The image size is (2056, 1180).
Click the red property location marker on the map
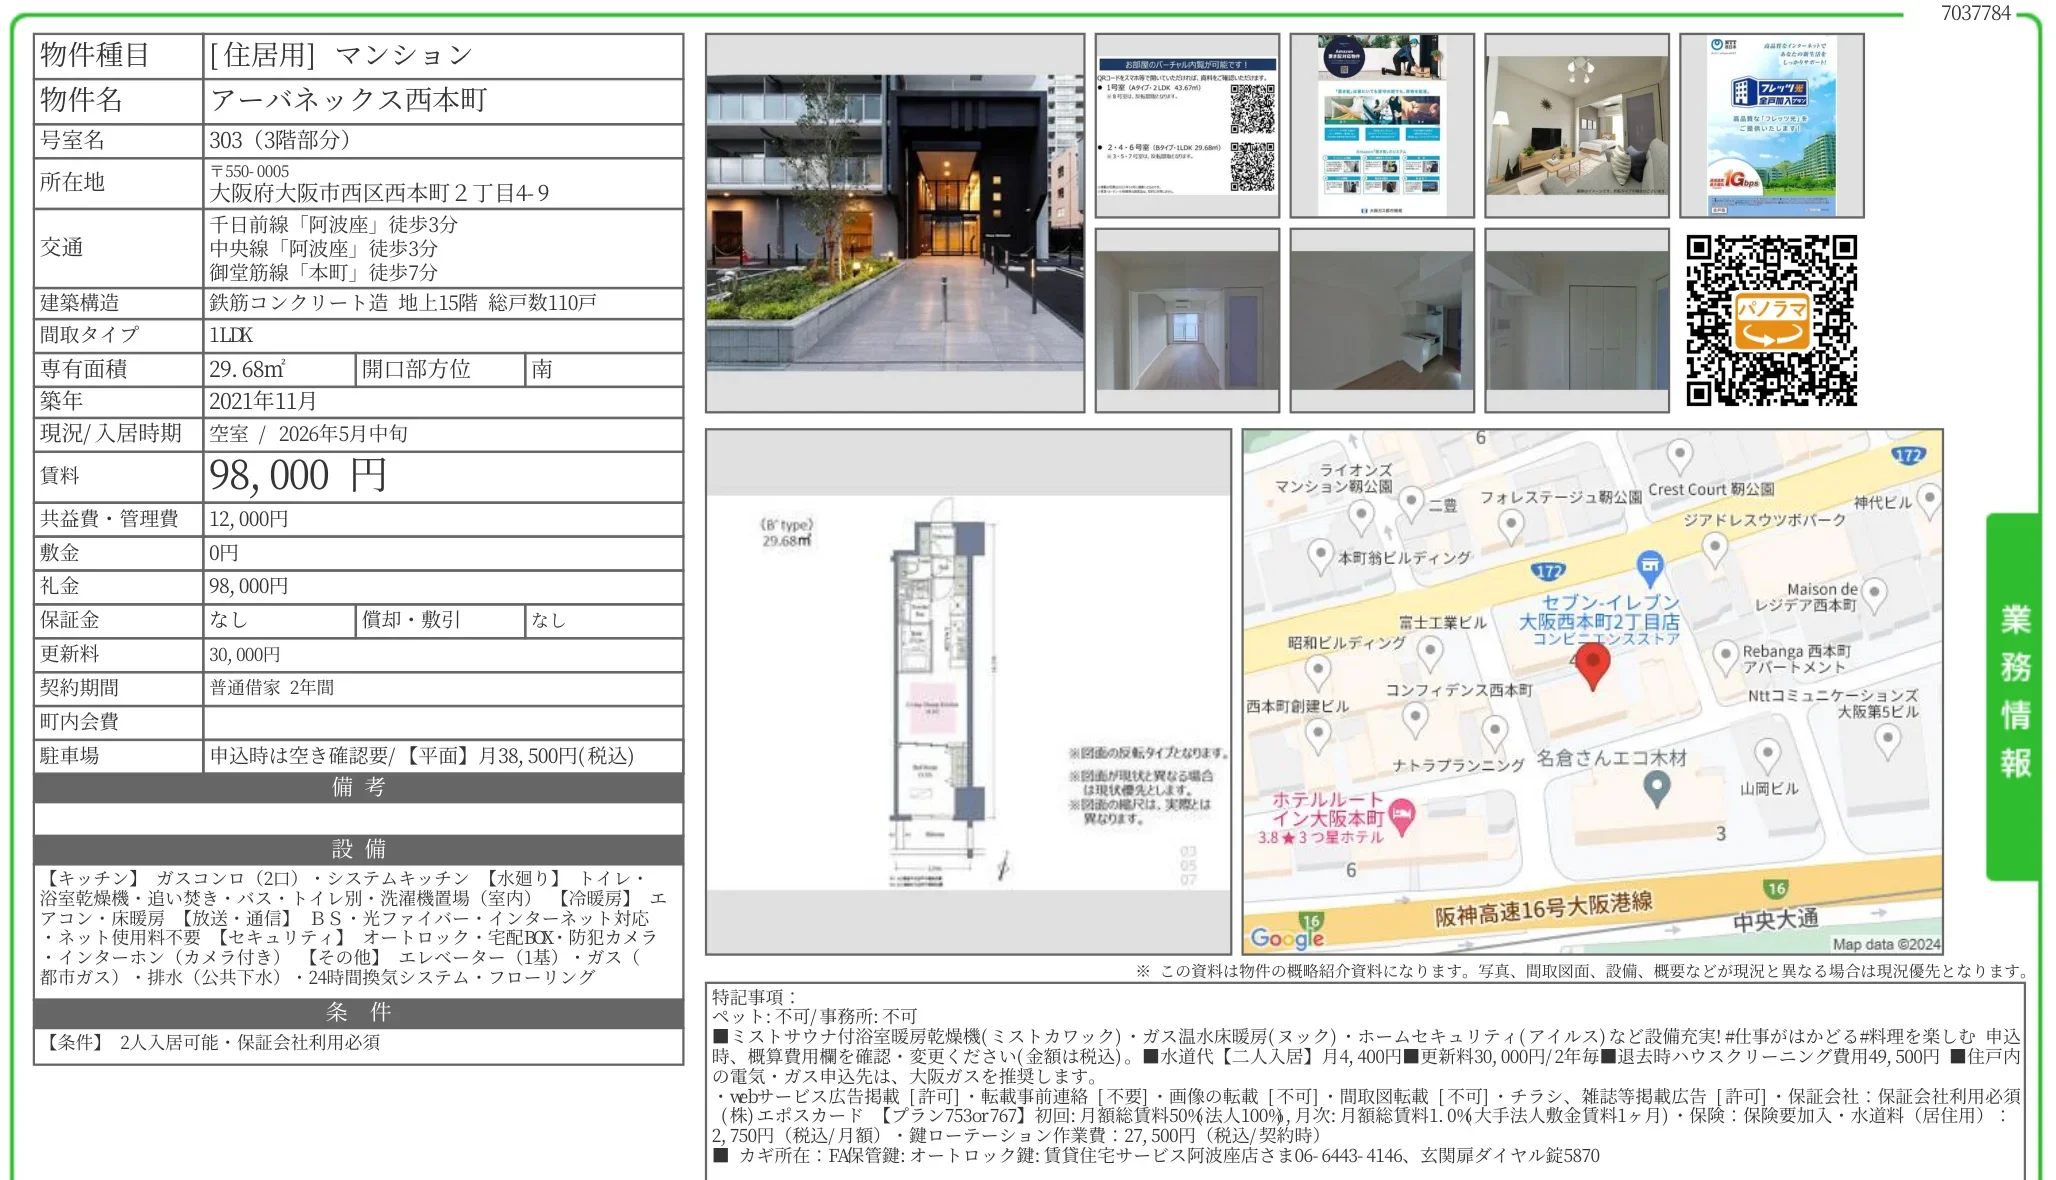pyautogui.click(x=1593, y=662)
